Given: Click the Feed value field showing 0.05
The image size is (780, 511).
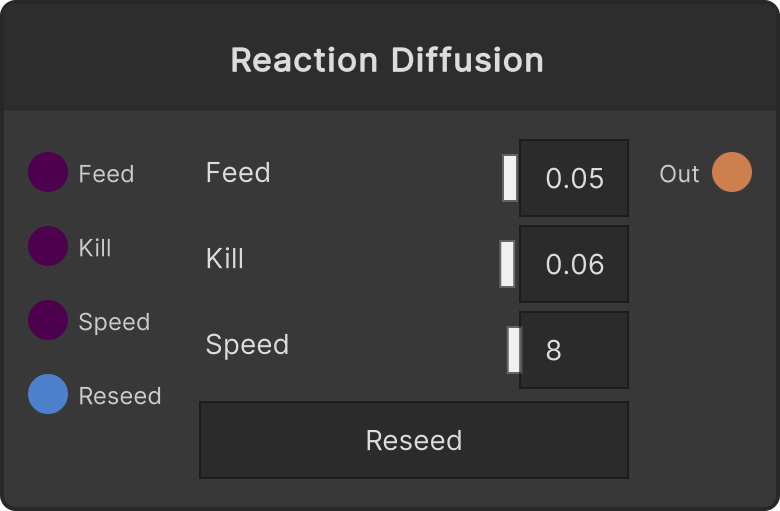Looking at the screenshot, I should (574, 178).
